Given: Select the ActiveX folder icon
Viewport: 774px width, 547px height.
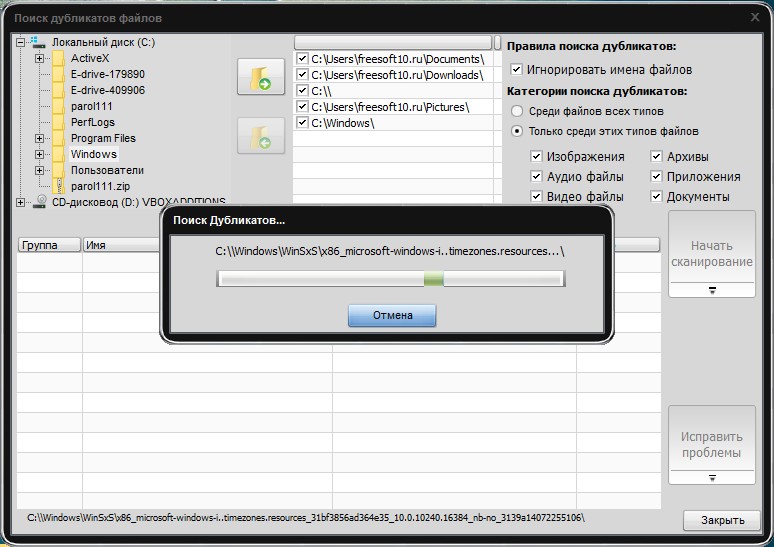Looking at the screenshot, I should pos(59,58).
